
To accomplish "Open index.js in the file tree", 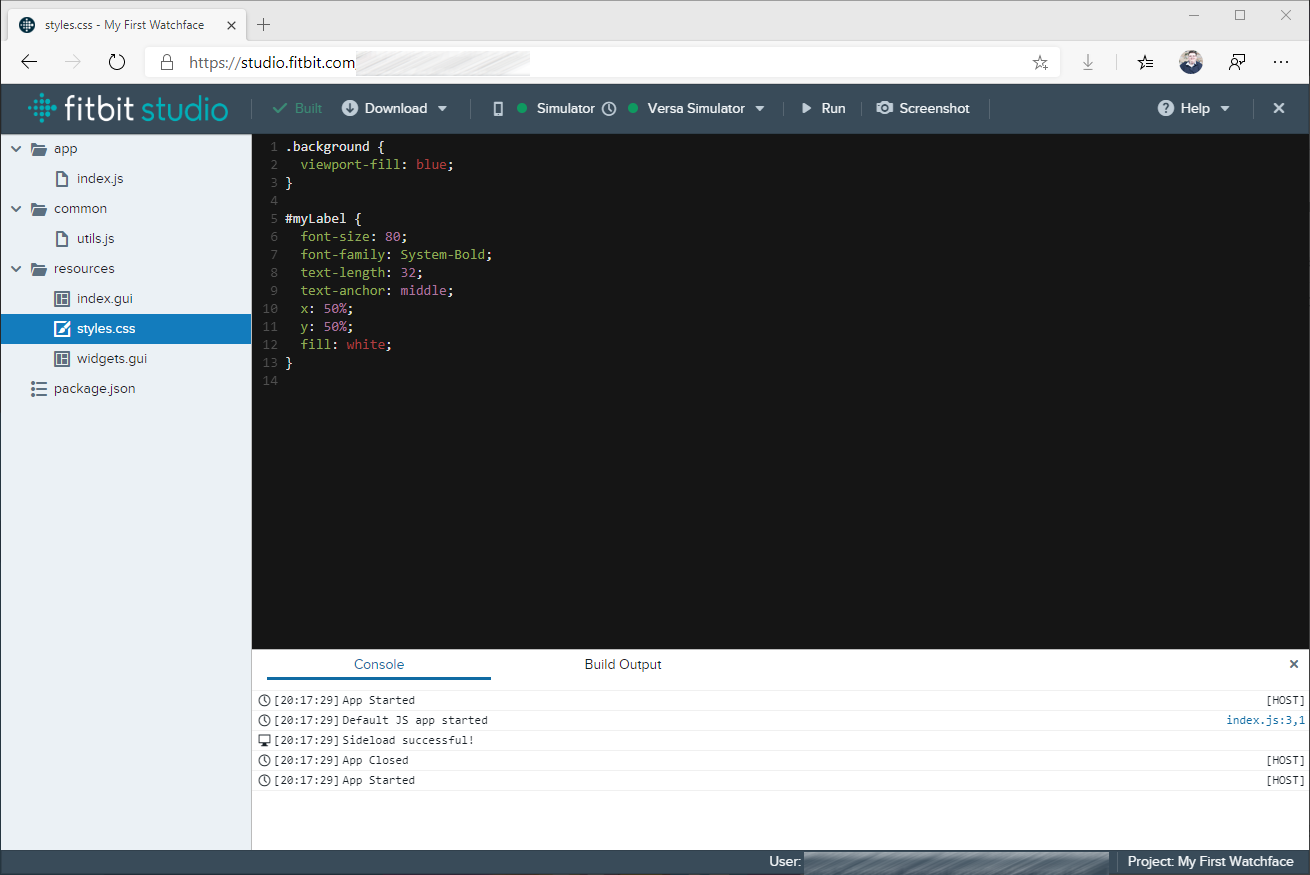I will click(100, 179).
